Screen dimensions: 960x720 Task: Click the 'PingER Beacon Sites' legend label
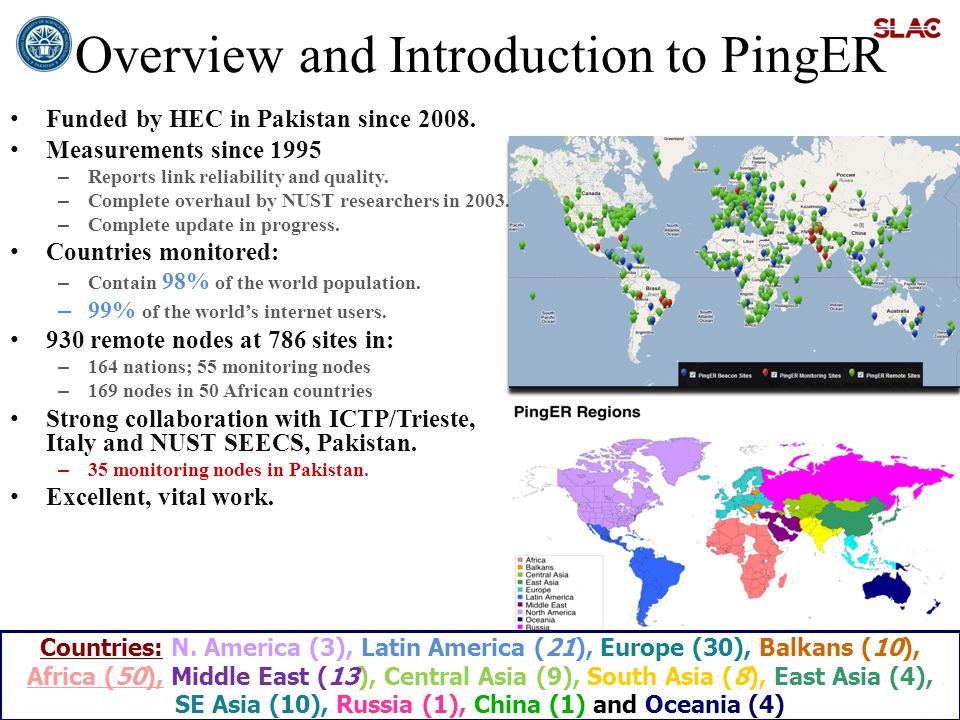click(725, 375)
